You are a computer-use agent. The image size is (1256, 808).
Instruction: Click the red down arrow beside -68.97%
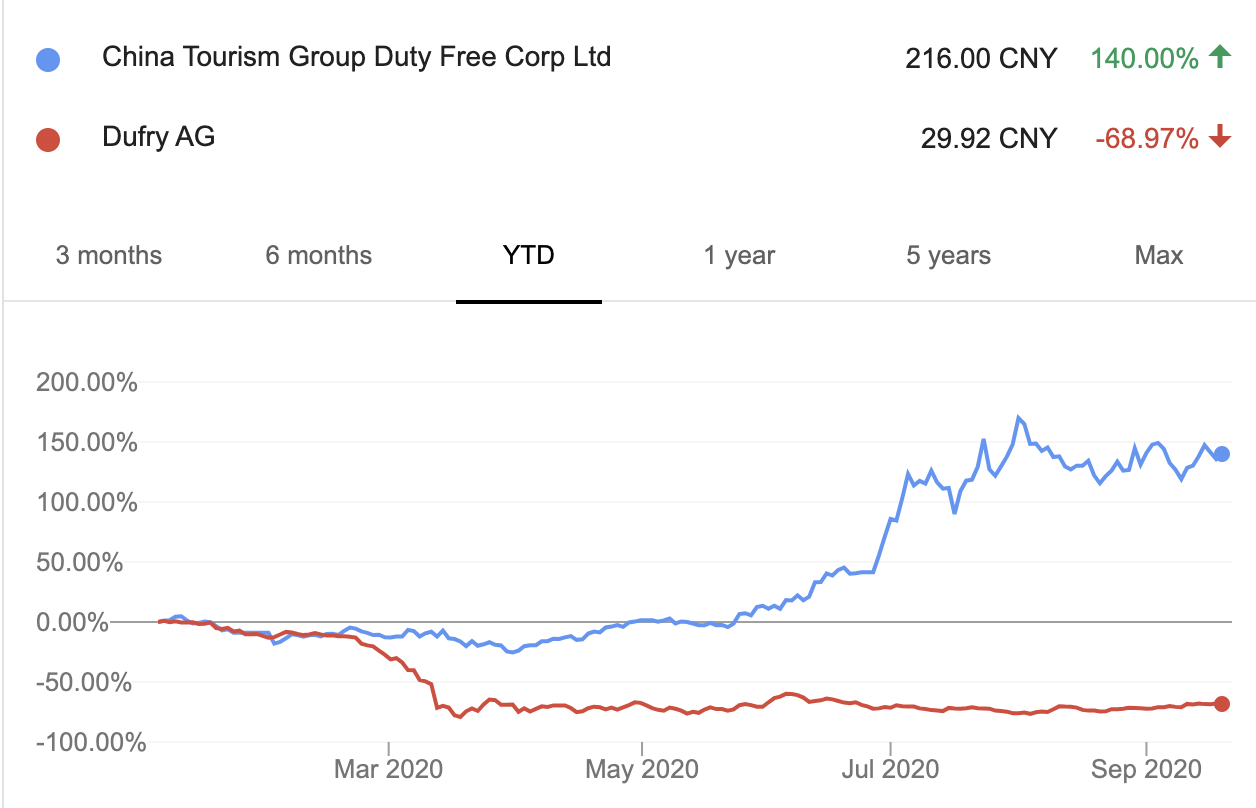click(1219, 138)
